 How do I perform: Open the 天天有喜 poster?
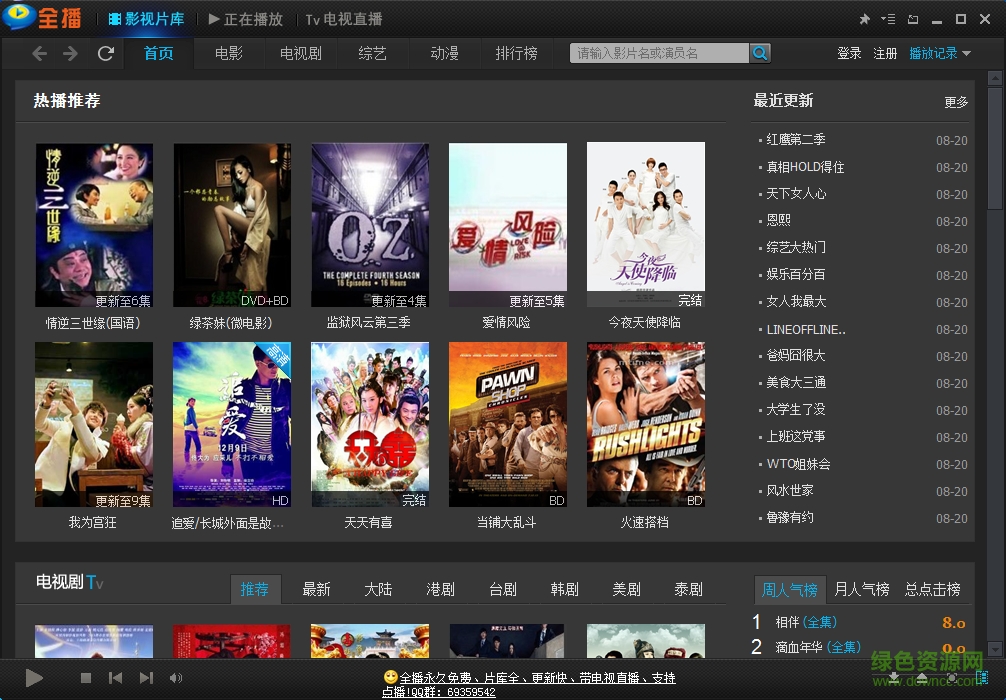point(370,425)
